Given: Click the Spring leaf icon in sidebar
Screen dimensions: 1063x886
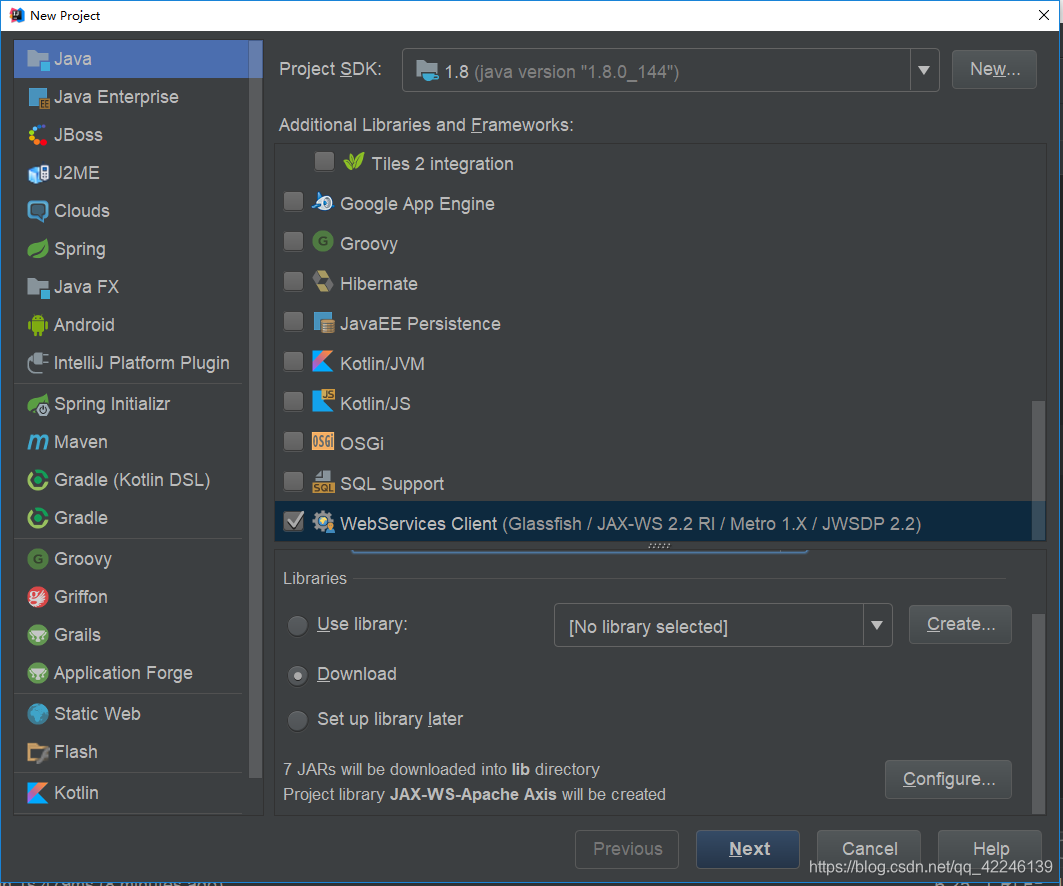Looking at the screenshot, I should 38,249.
